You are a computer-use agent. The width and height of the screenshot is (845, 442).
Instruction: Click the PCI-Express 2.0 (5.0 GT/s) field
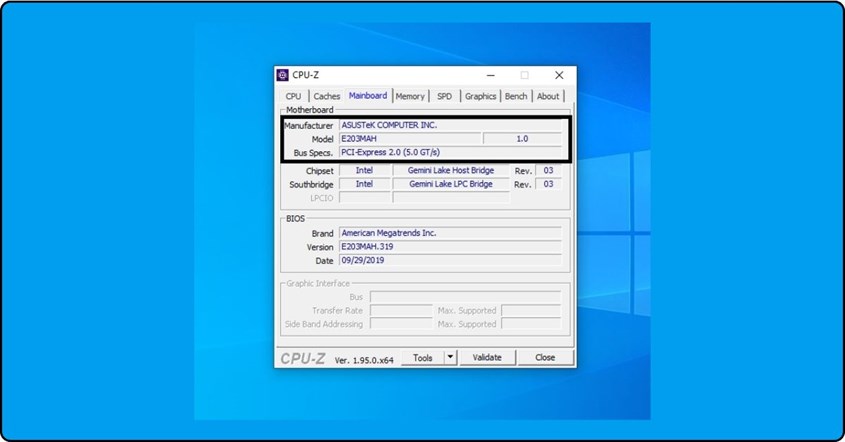click(451, 153)
